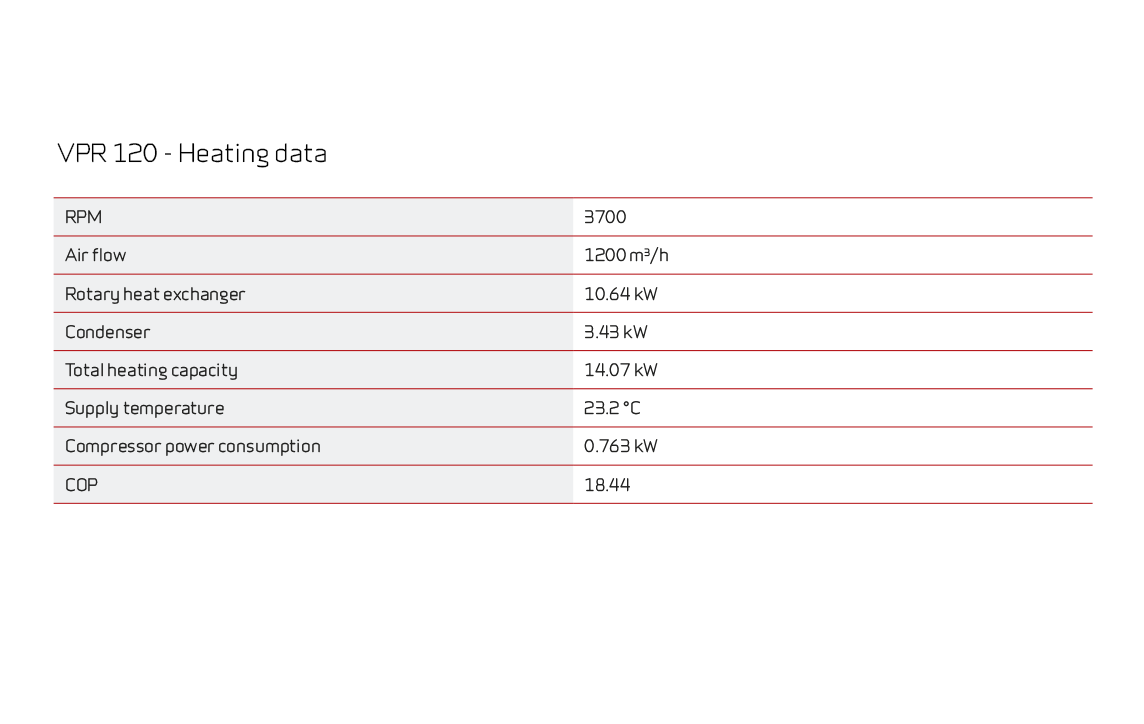Click the number 1200 in Air flow row
1144x724 pixels.
[x=605, y=255]
